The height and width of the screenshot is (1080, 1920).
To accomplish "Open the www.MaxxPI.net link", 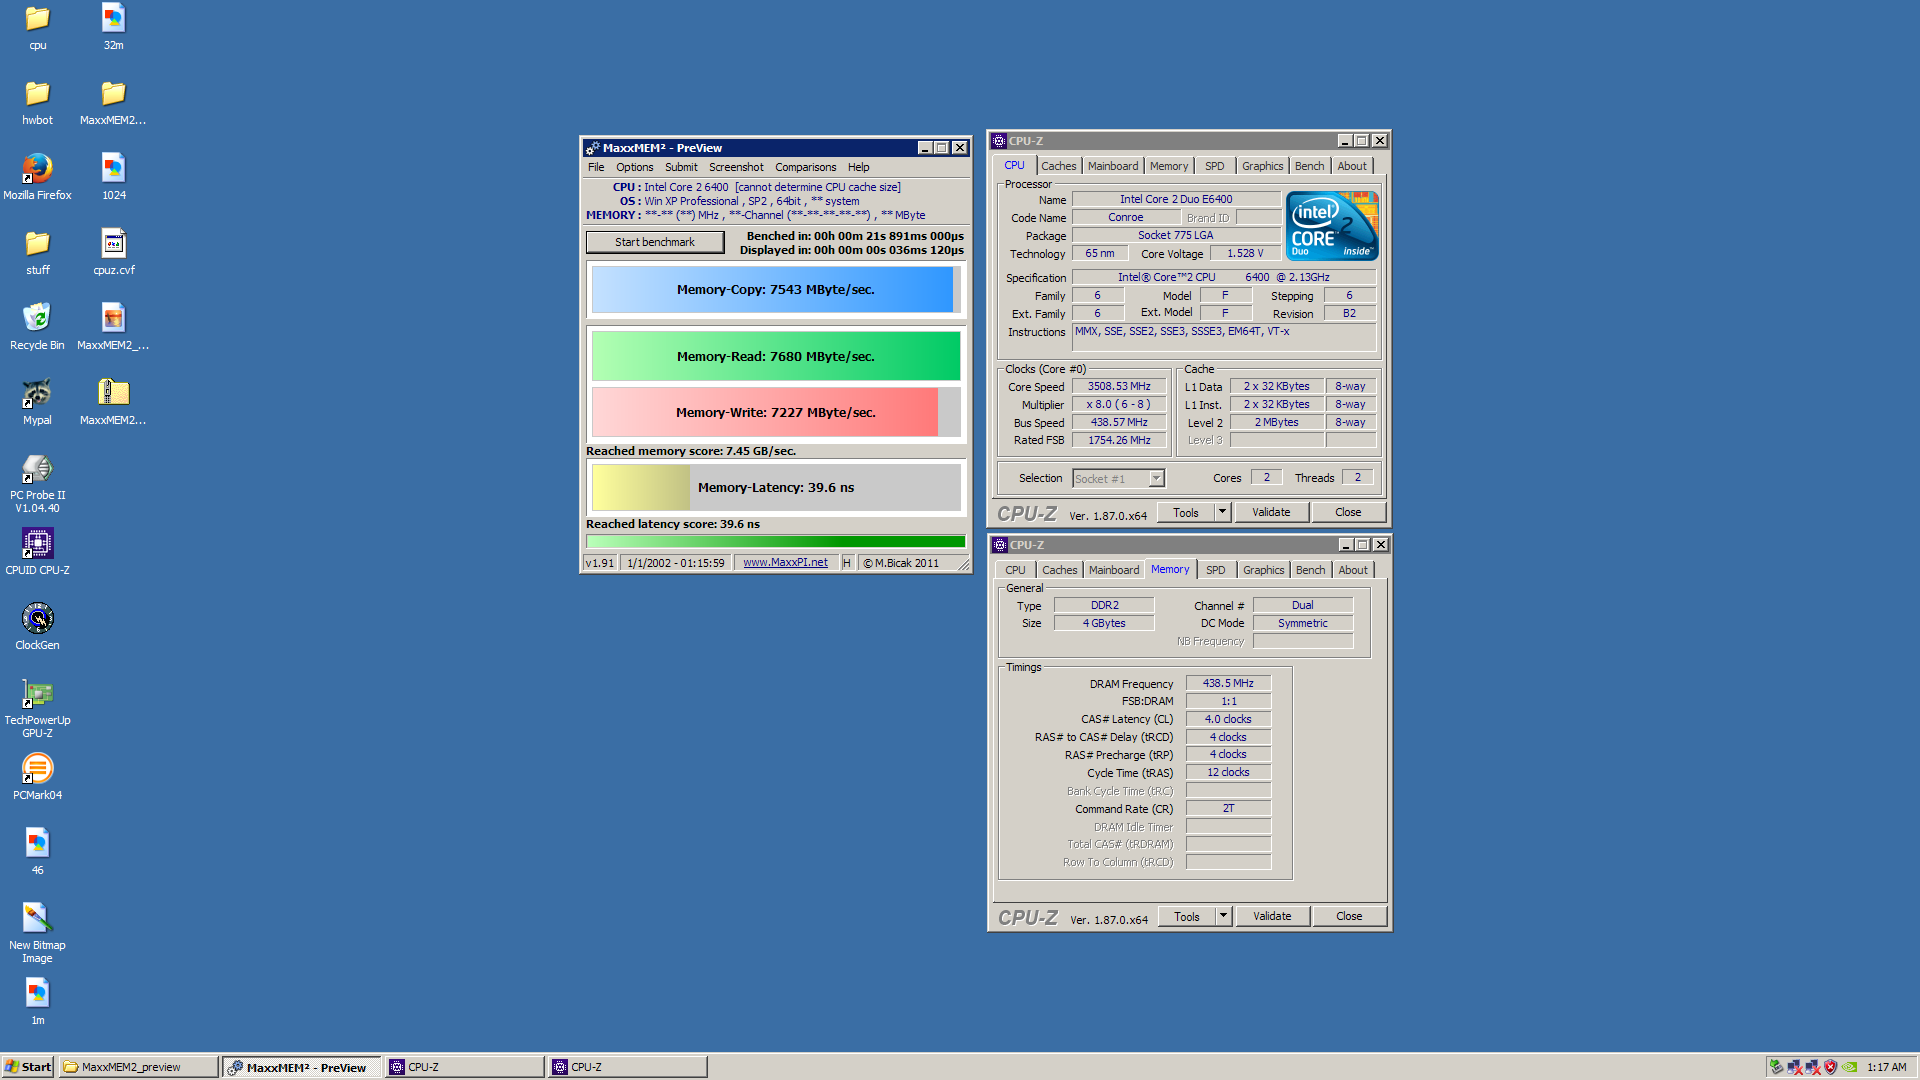I will pyautogui.click(x=785, y=563).
